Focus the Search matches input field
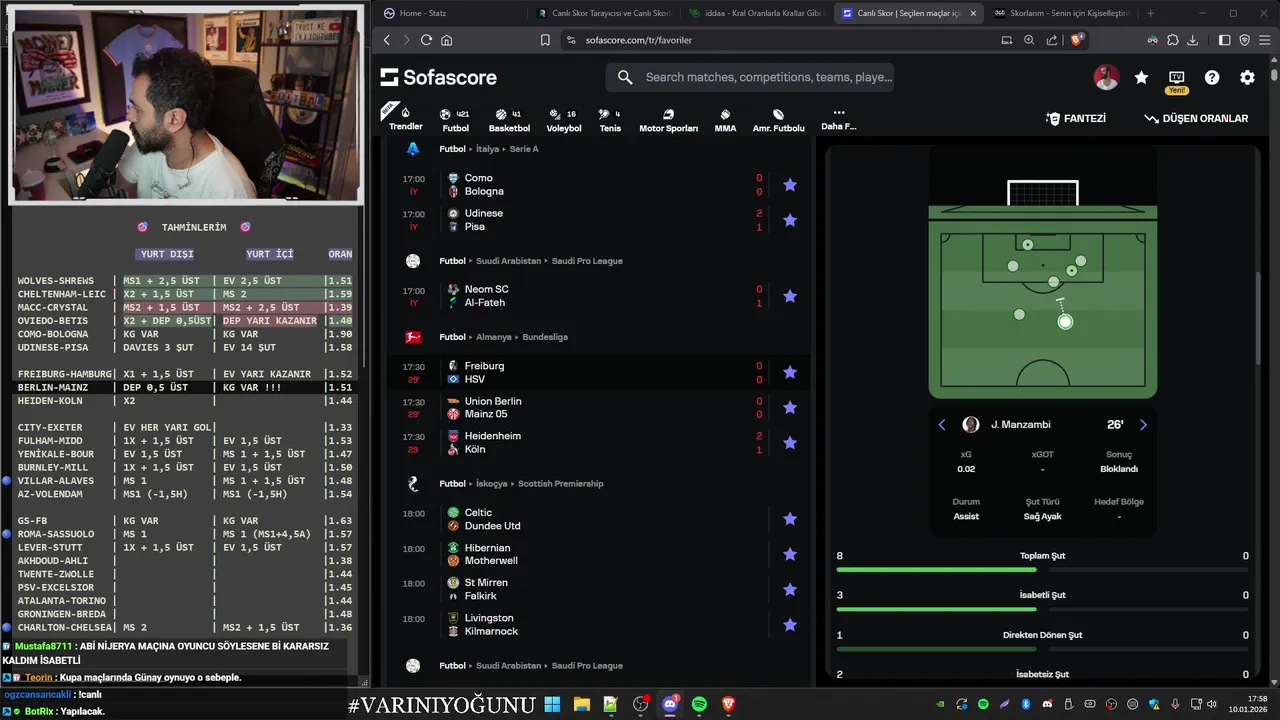The width and height of the screenshot is (1280, 720). click(x=750, y=77)
